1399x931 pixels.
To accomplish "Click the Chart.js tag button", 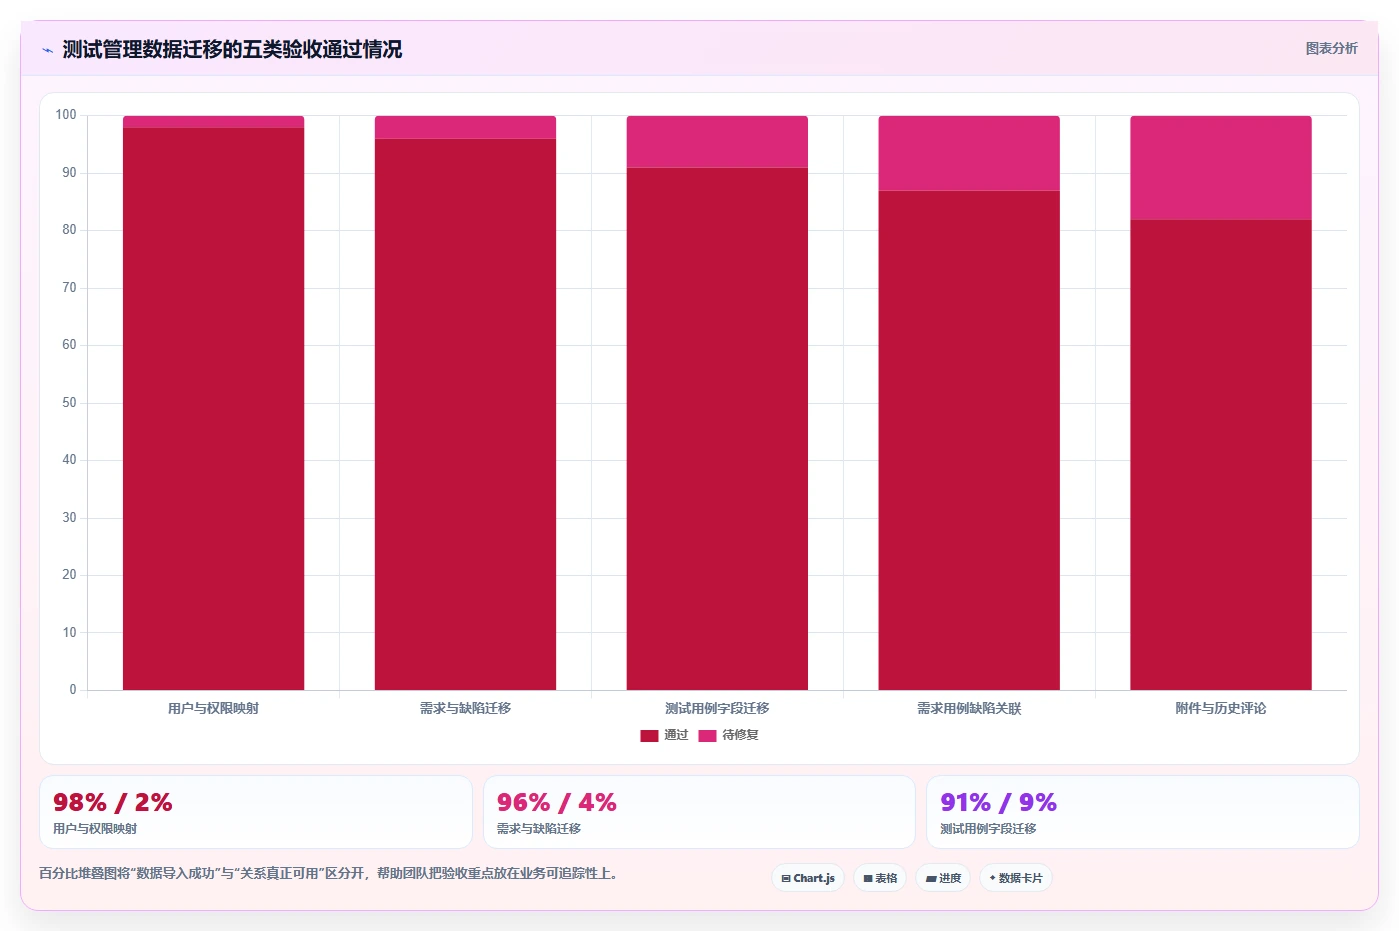I will pyautogui.click(x=808, y=878).
